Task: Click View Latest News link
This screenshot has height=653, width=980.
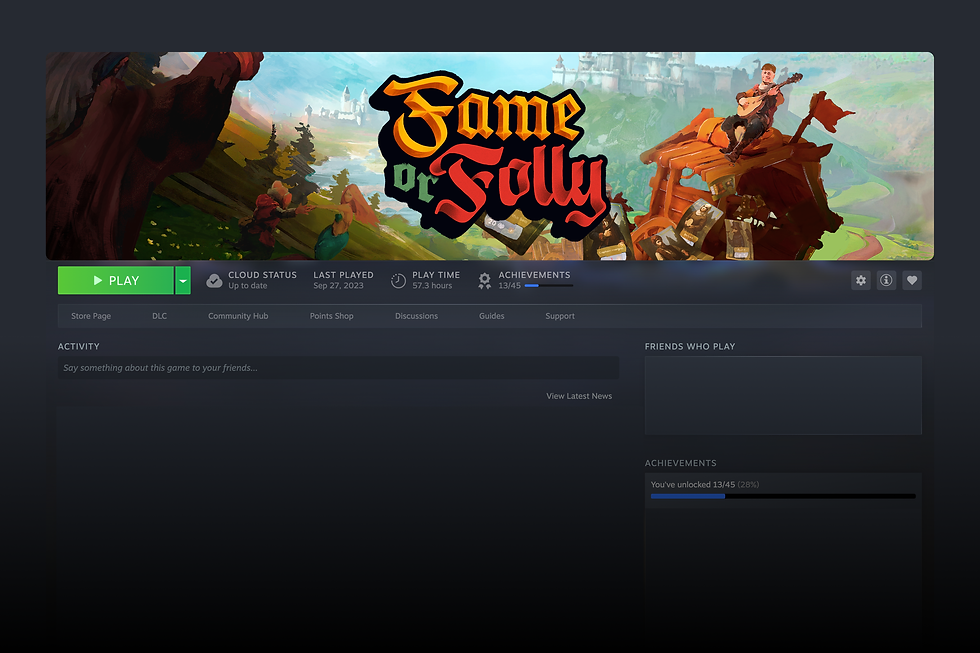Action: point(579,396)
